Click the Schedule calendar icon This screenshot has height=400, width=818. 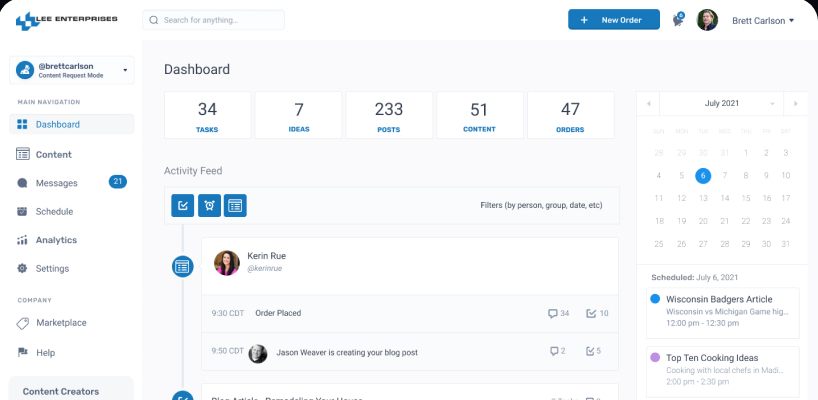(22, 211)
